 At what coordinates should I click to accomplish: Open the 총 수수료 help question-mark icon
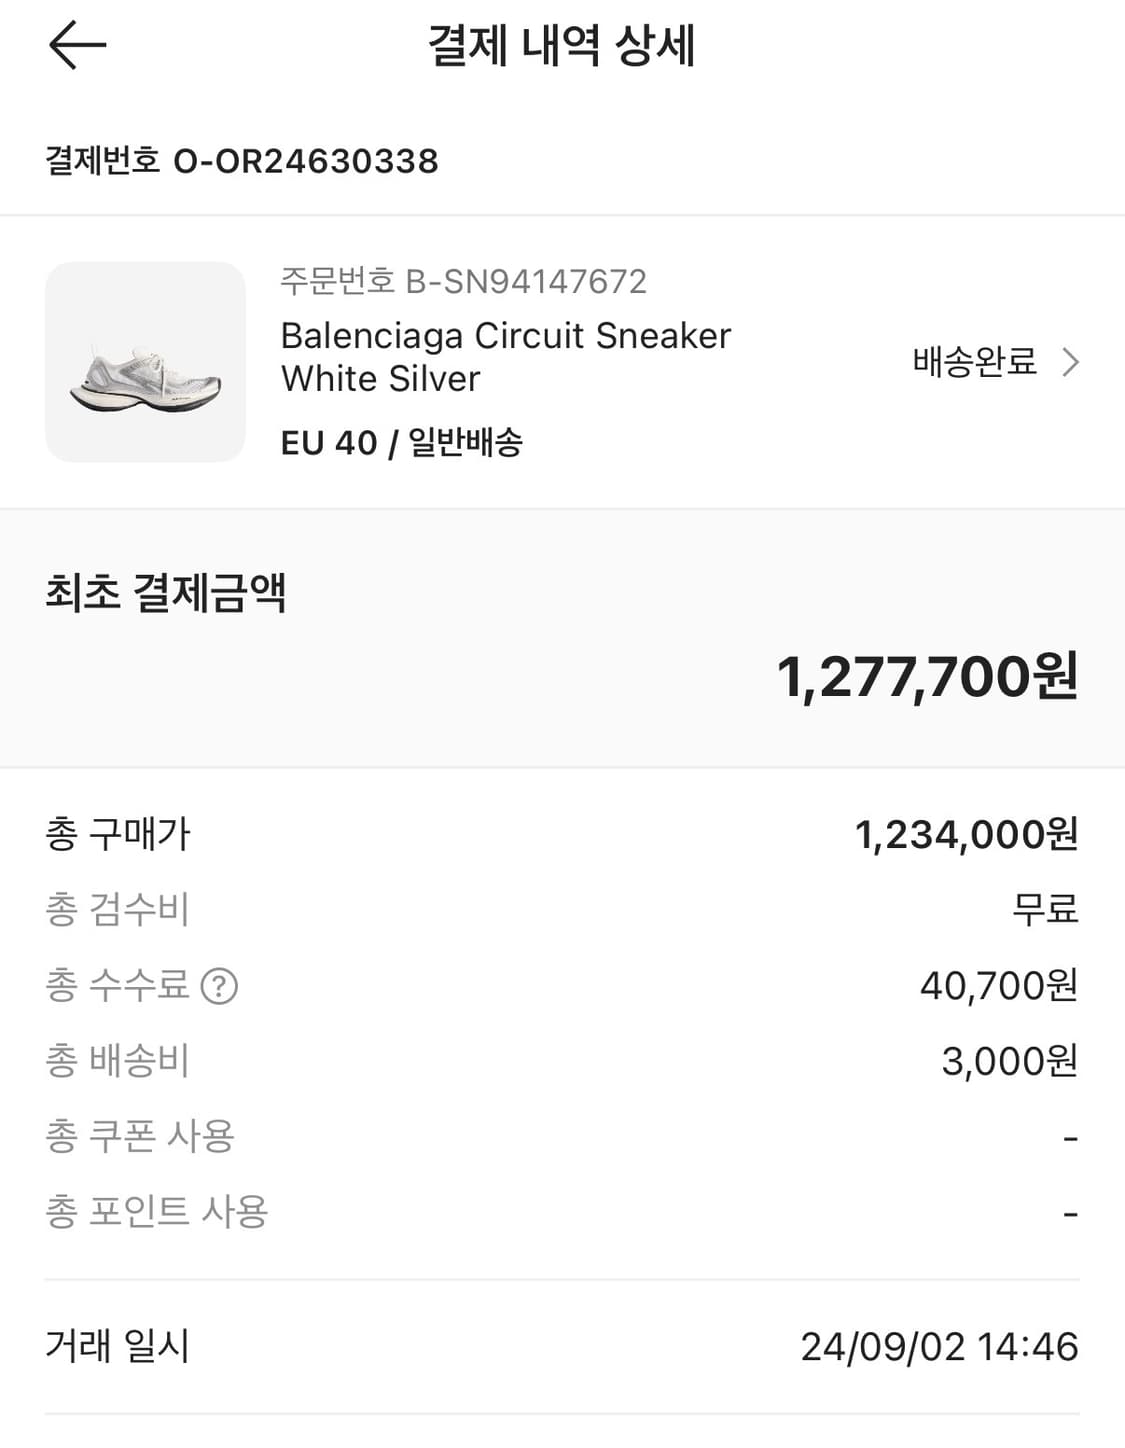(x=219, y=986)
